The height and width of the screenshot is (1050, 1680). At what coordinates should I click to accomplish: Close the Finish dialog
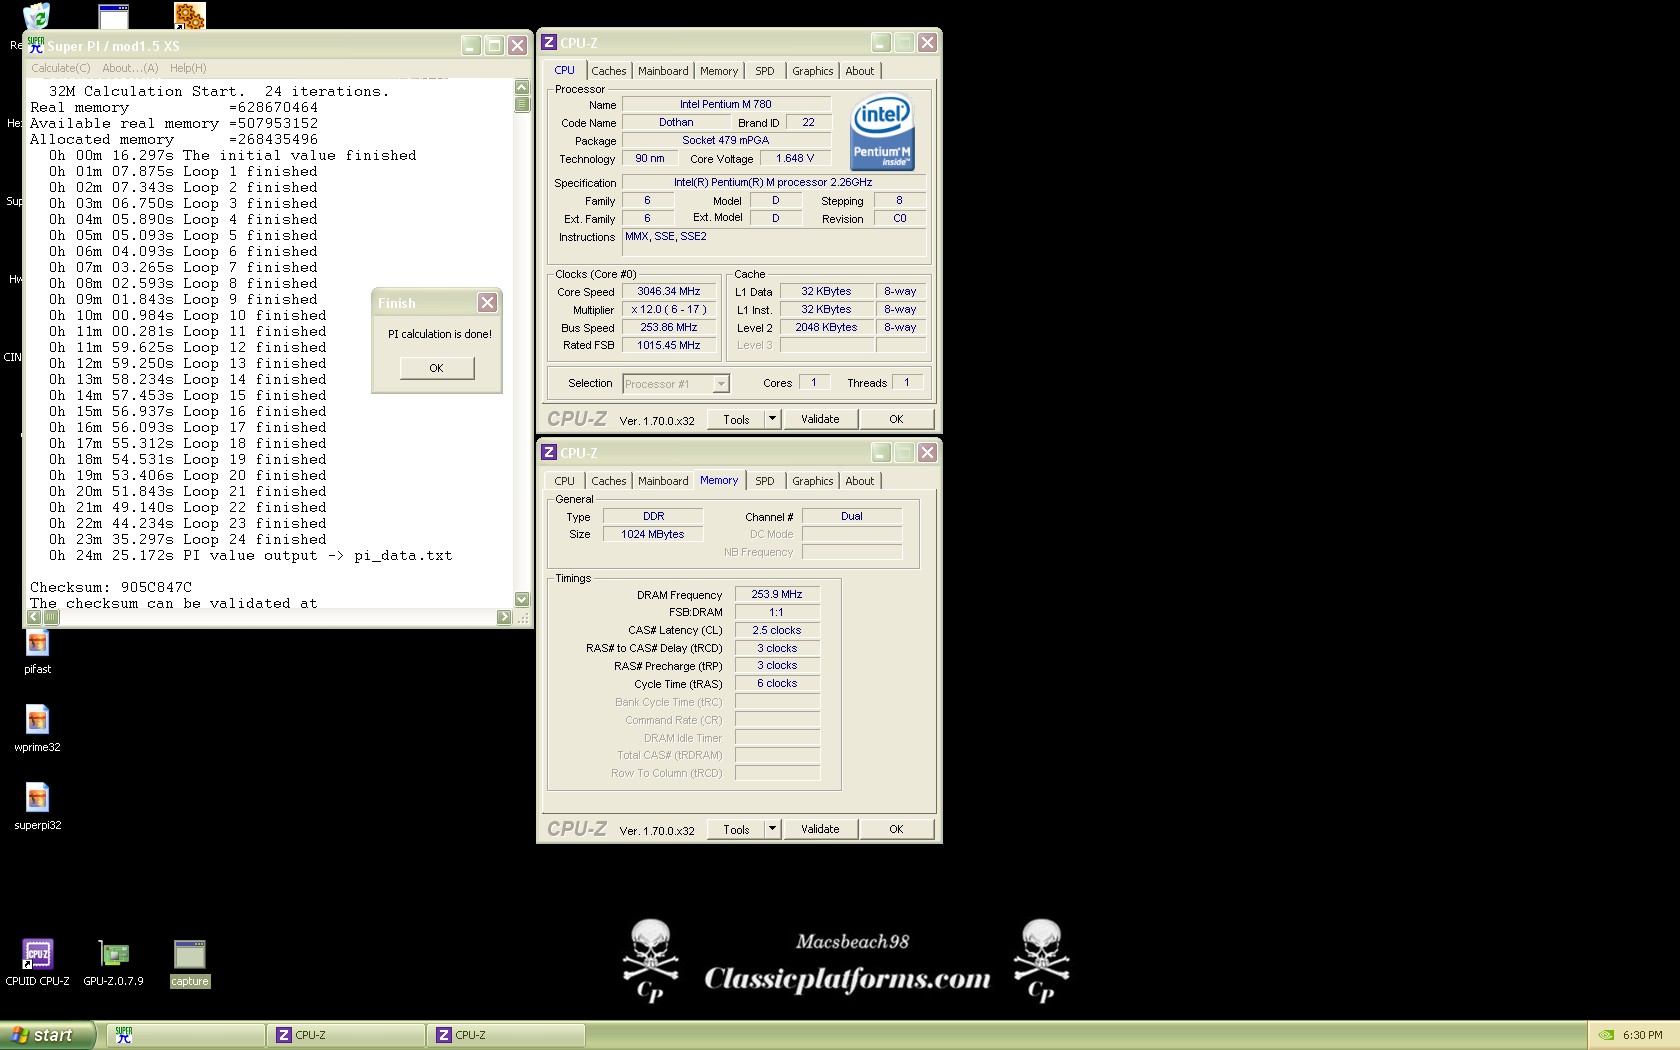tap(487, 302)
